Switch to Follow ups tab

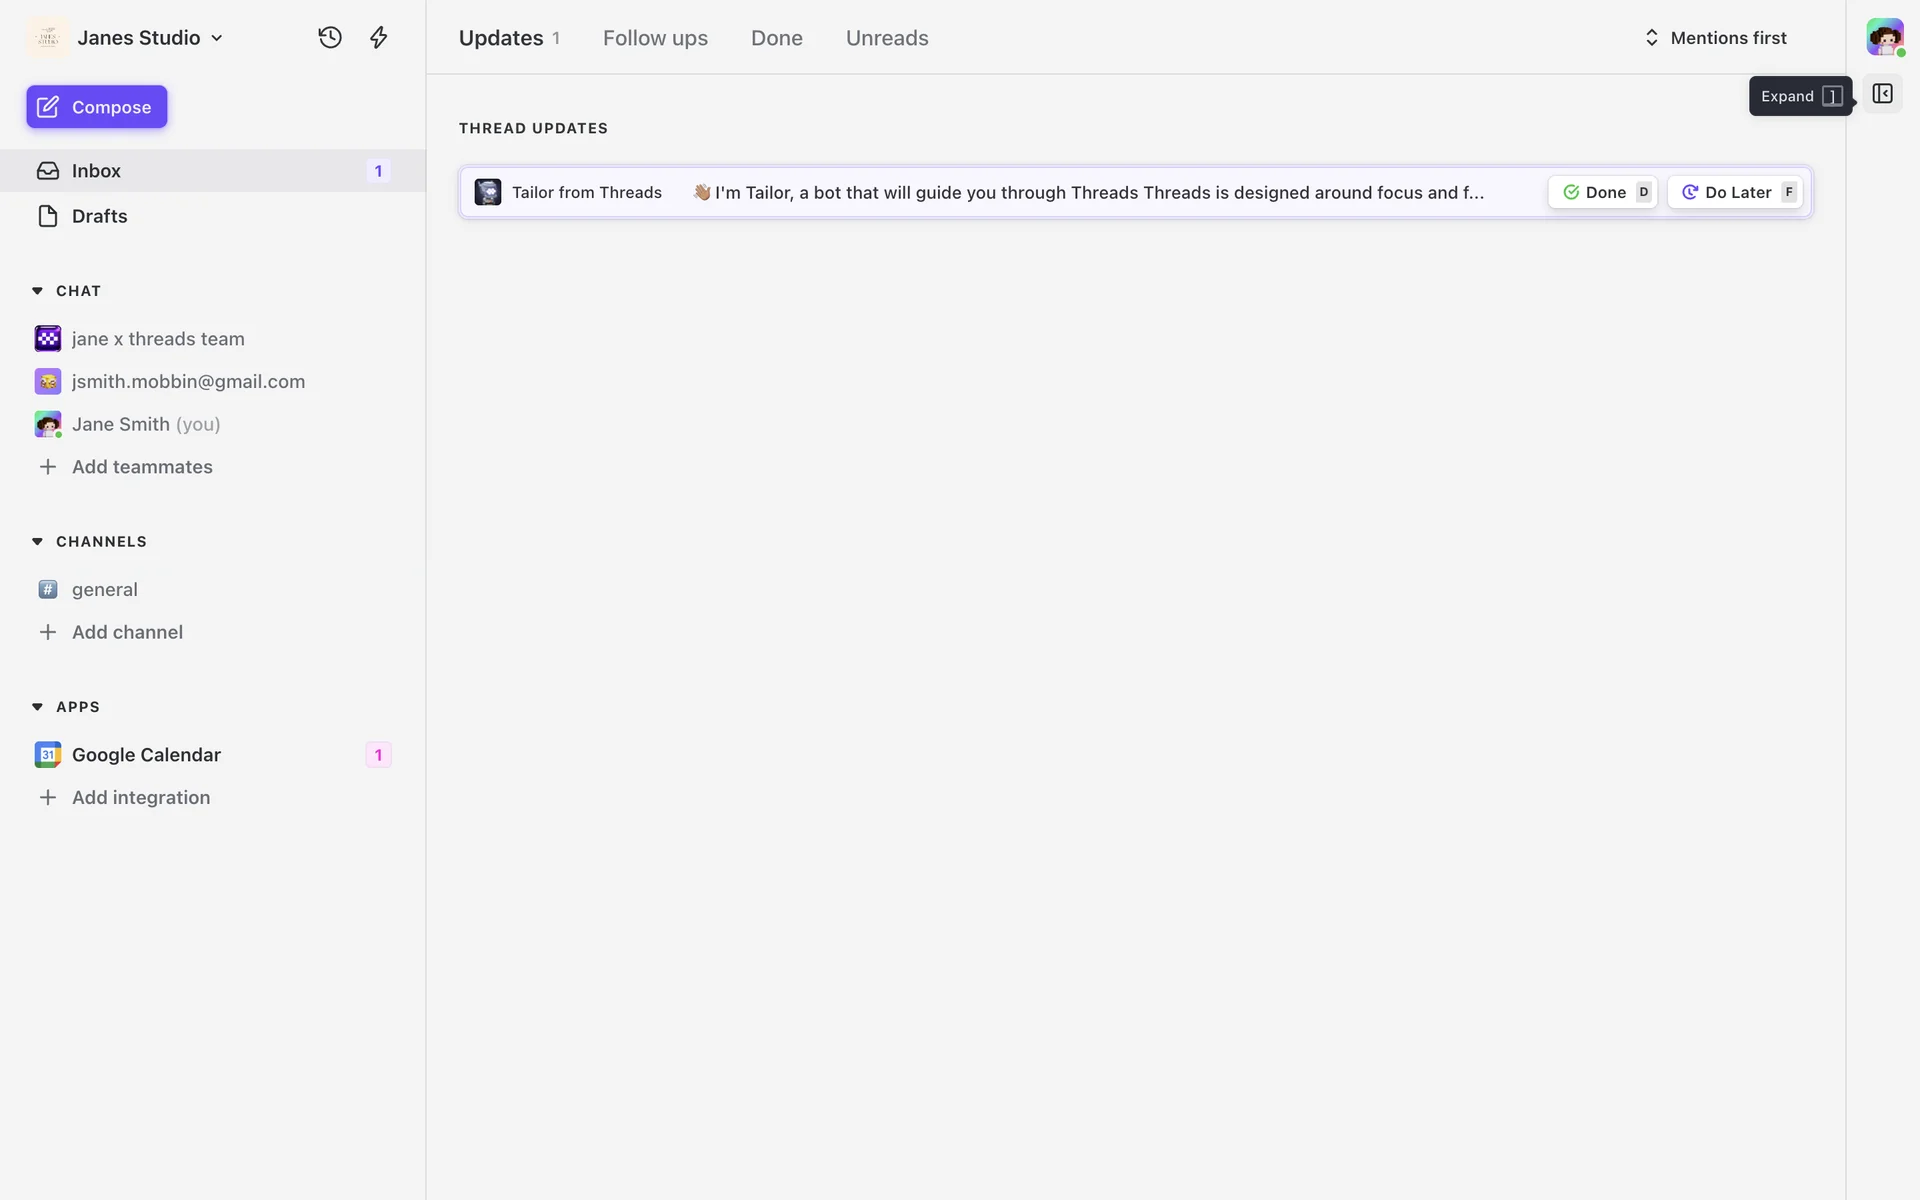coord(655,38)
